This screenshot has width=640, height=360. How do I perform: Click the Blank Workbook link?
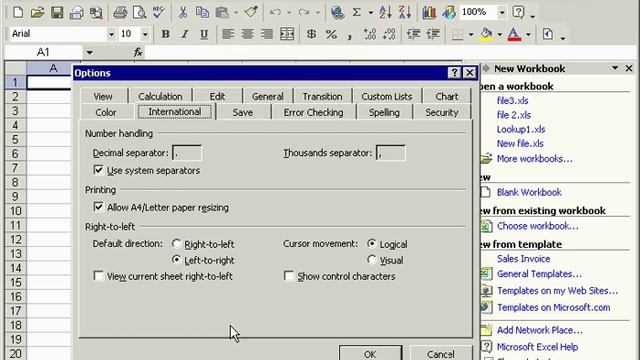[x=529, y=192]
